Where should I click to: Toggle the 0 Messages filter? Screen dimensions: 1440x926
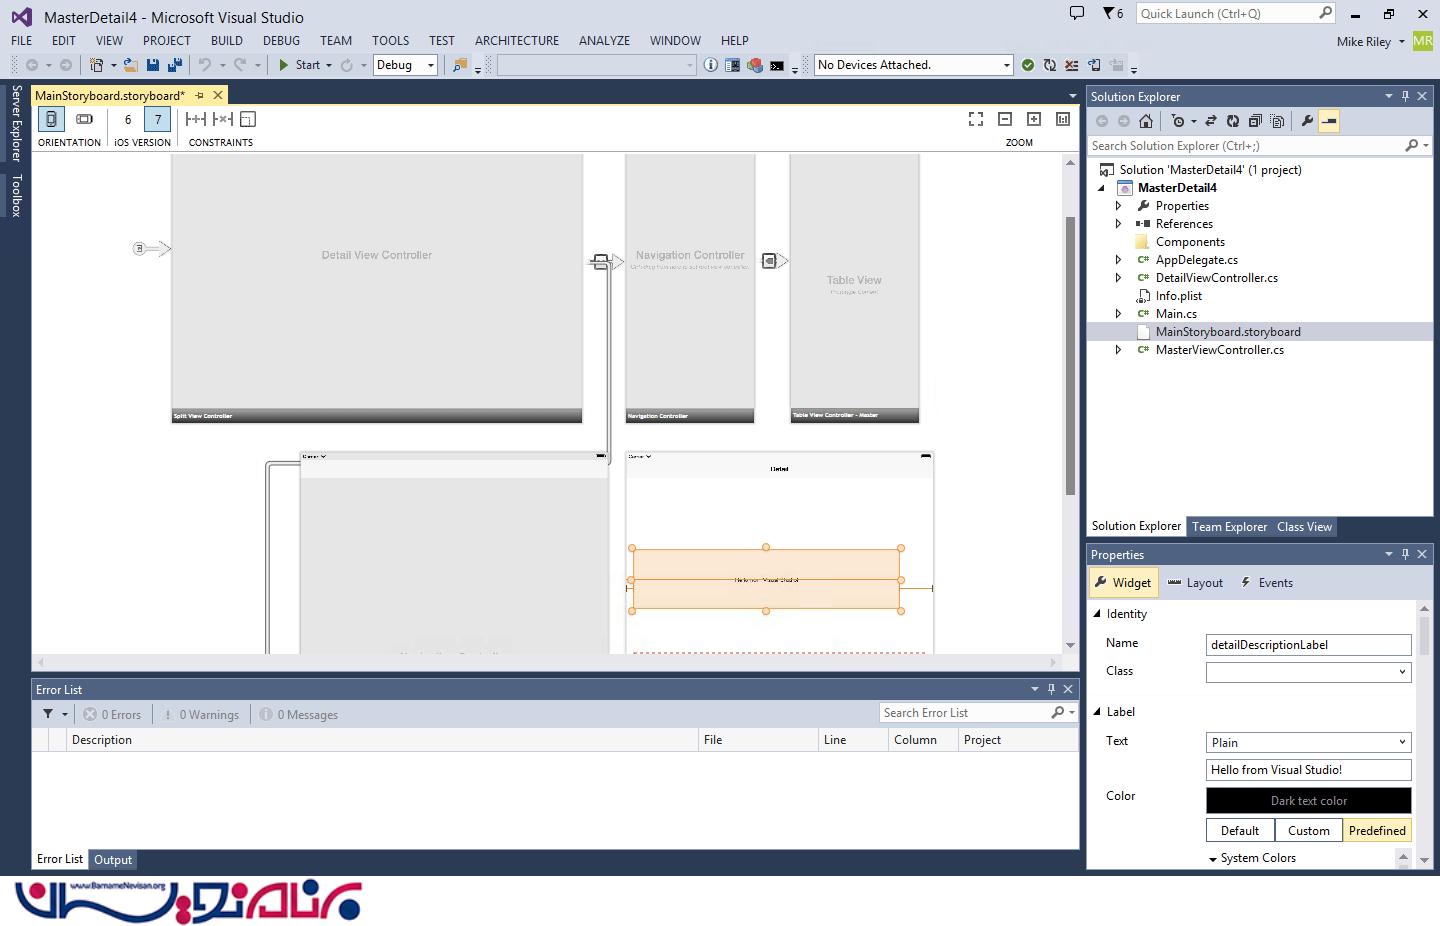[299, 714]
